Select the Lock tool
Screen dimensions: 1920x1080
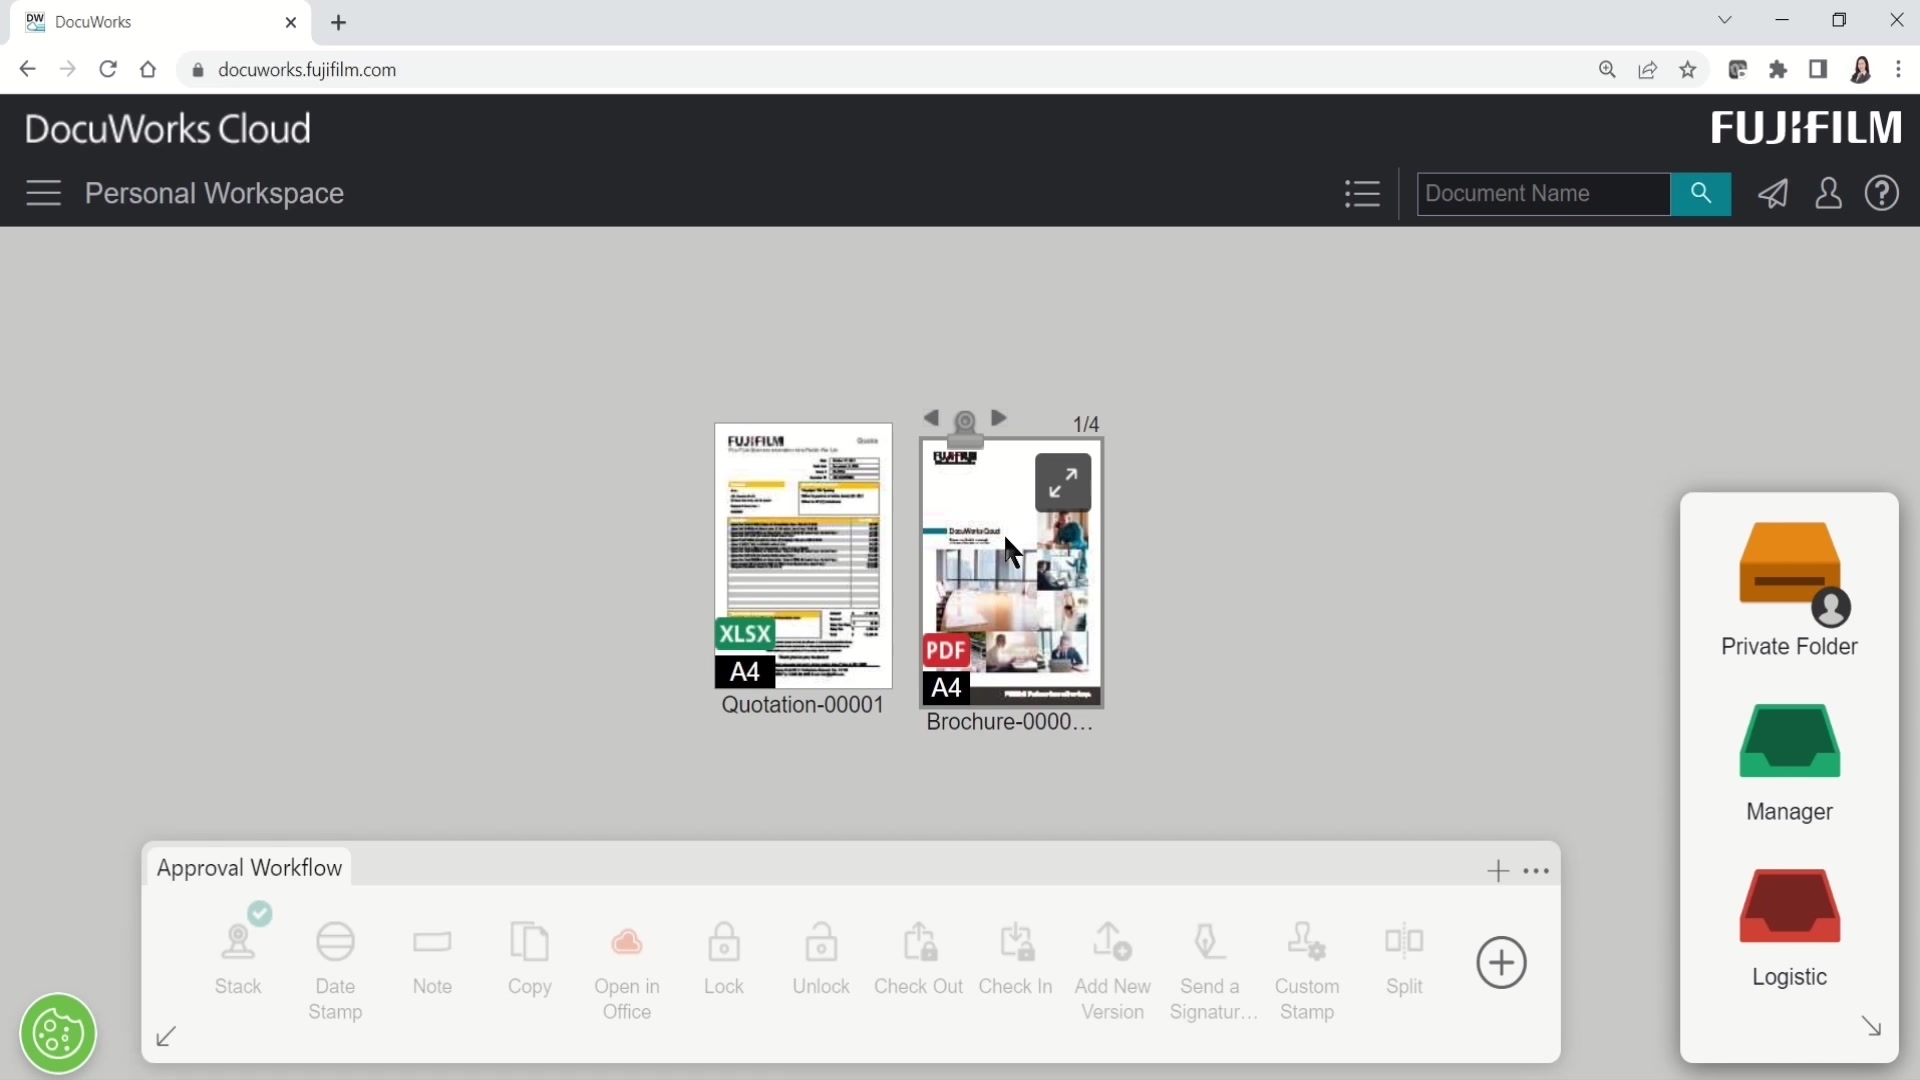click(x=724, y=960)
